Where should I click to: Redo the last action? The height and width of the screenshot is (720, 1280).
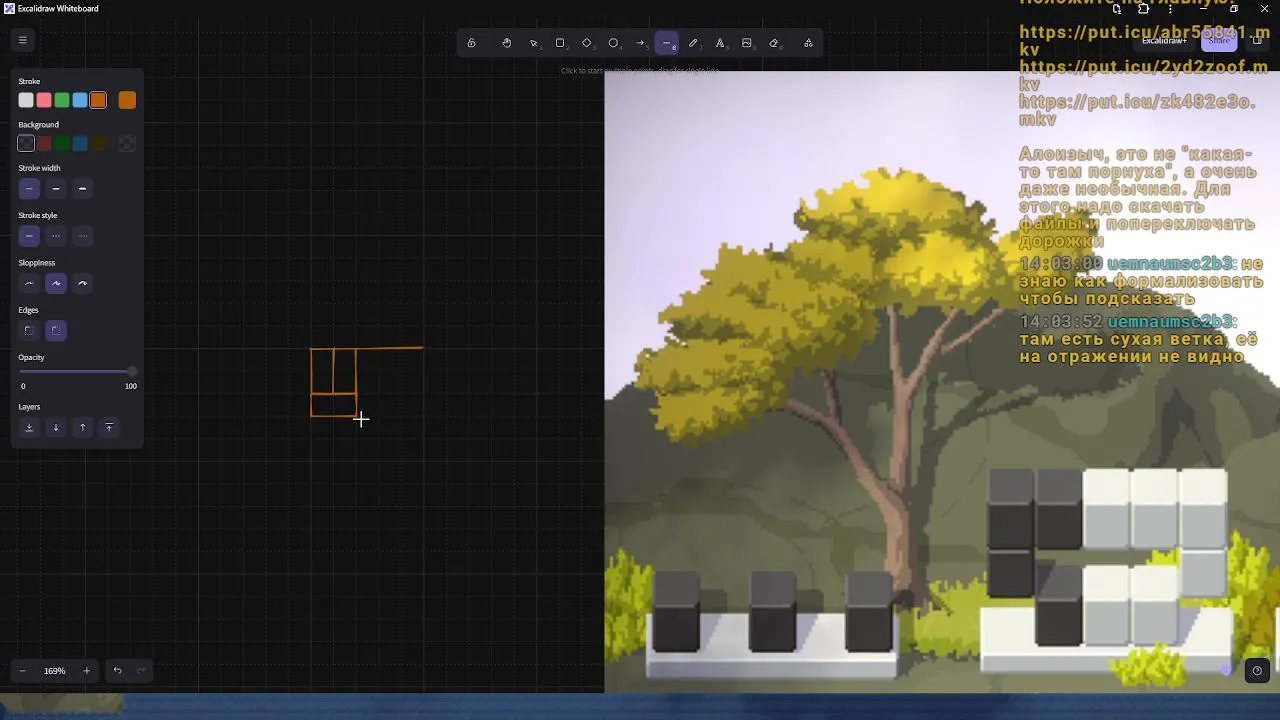pyautogui.click(x=141, y=671)
